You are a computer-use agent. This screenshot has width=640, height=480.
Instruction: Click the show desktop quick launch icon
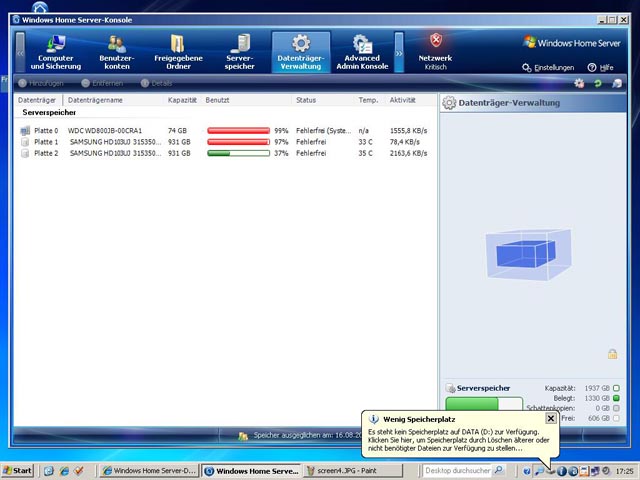(x=49, y=471)
